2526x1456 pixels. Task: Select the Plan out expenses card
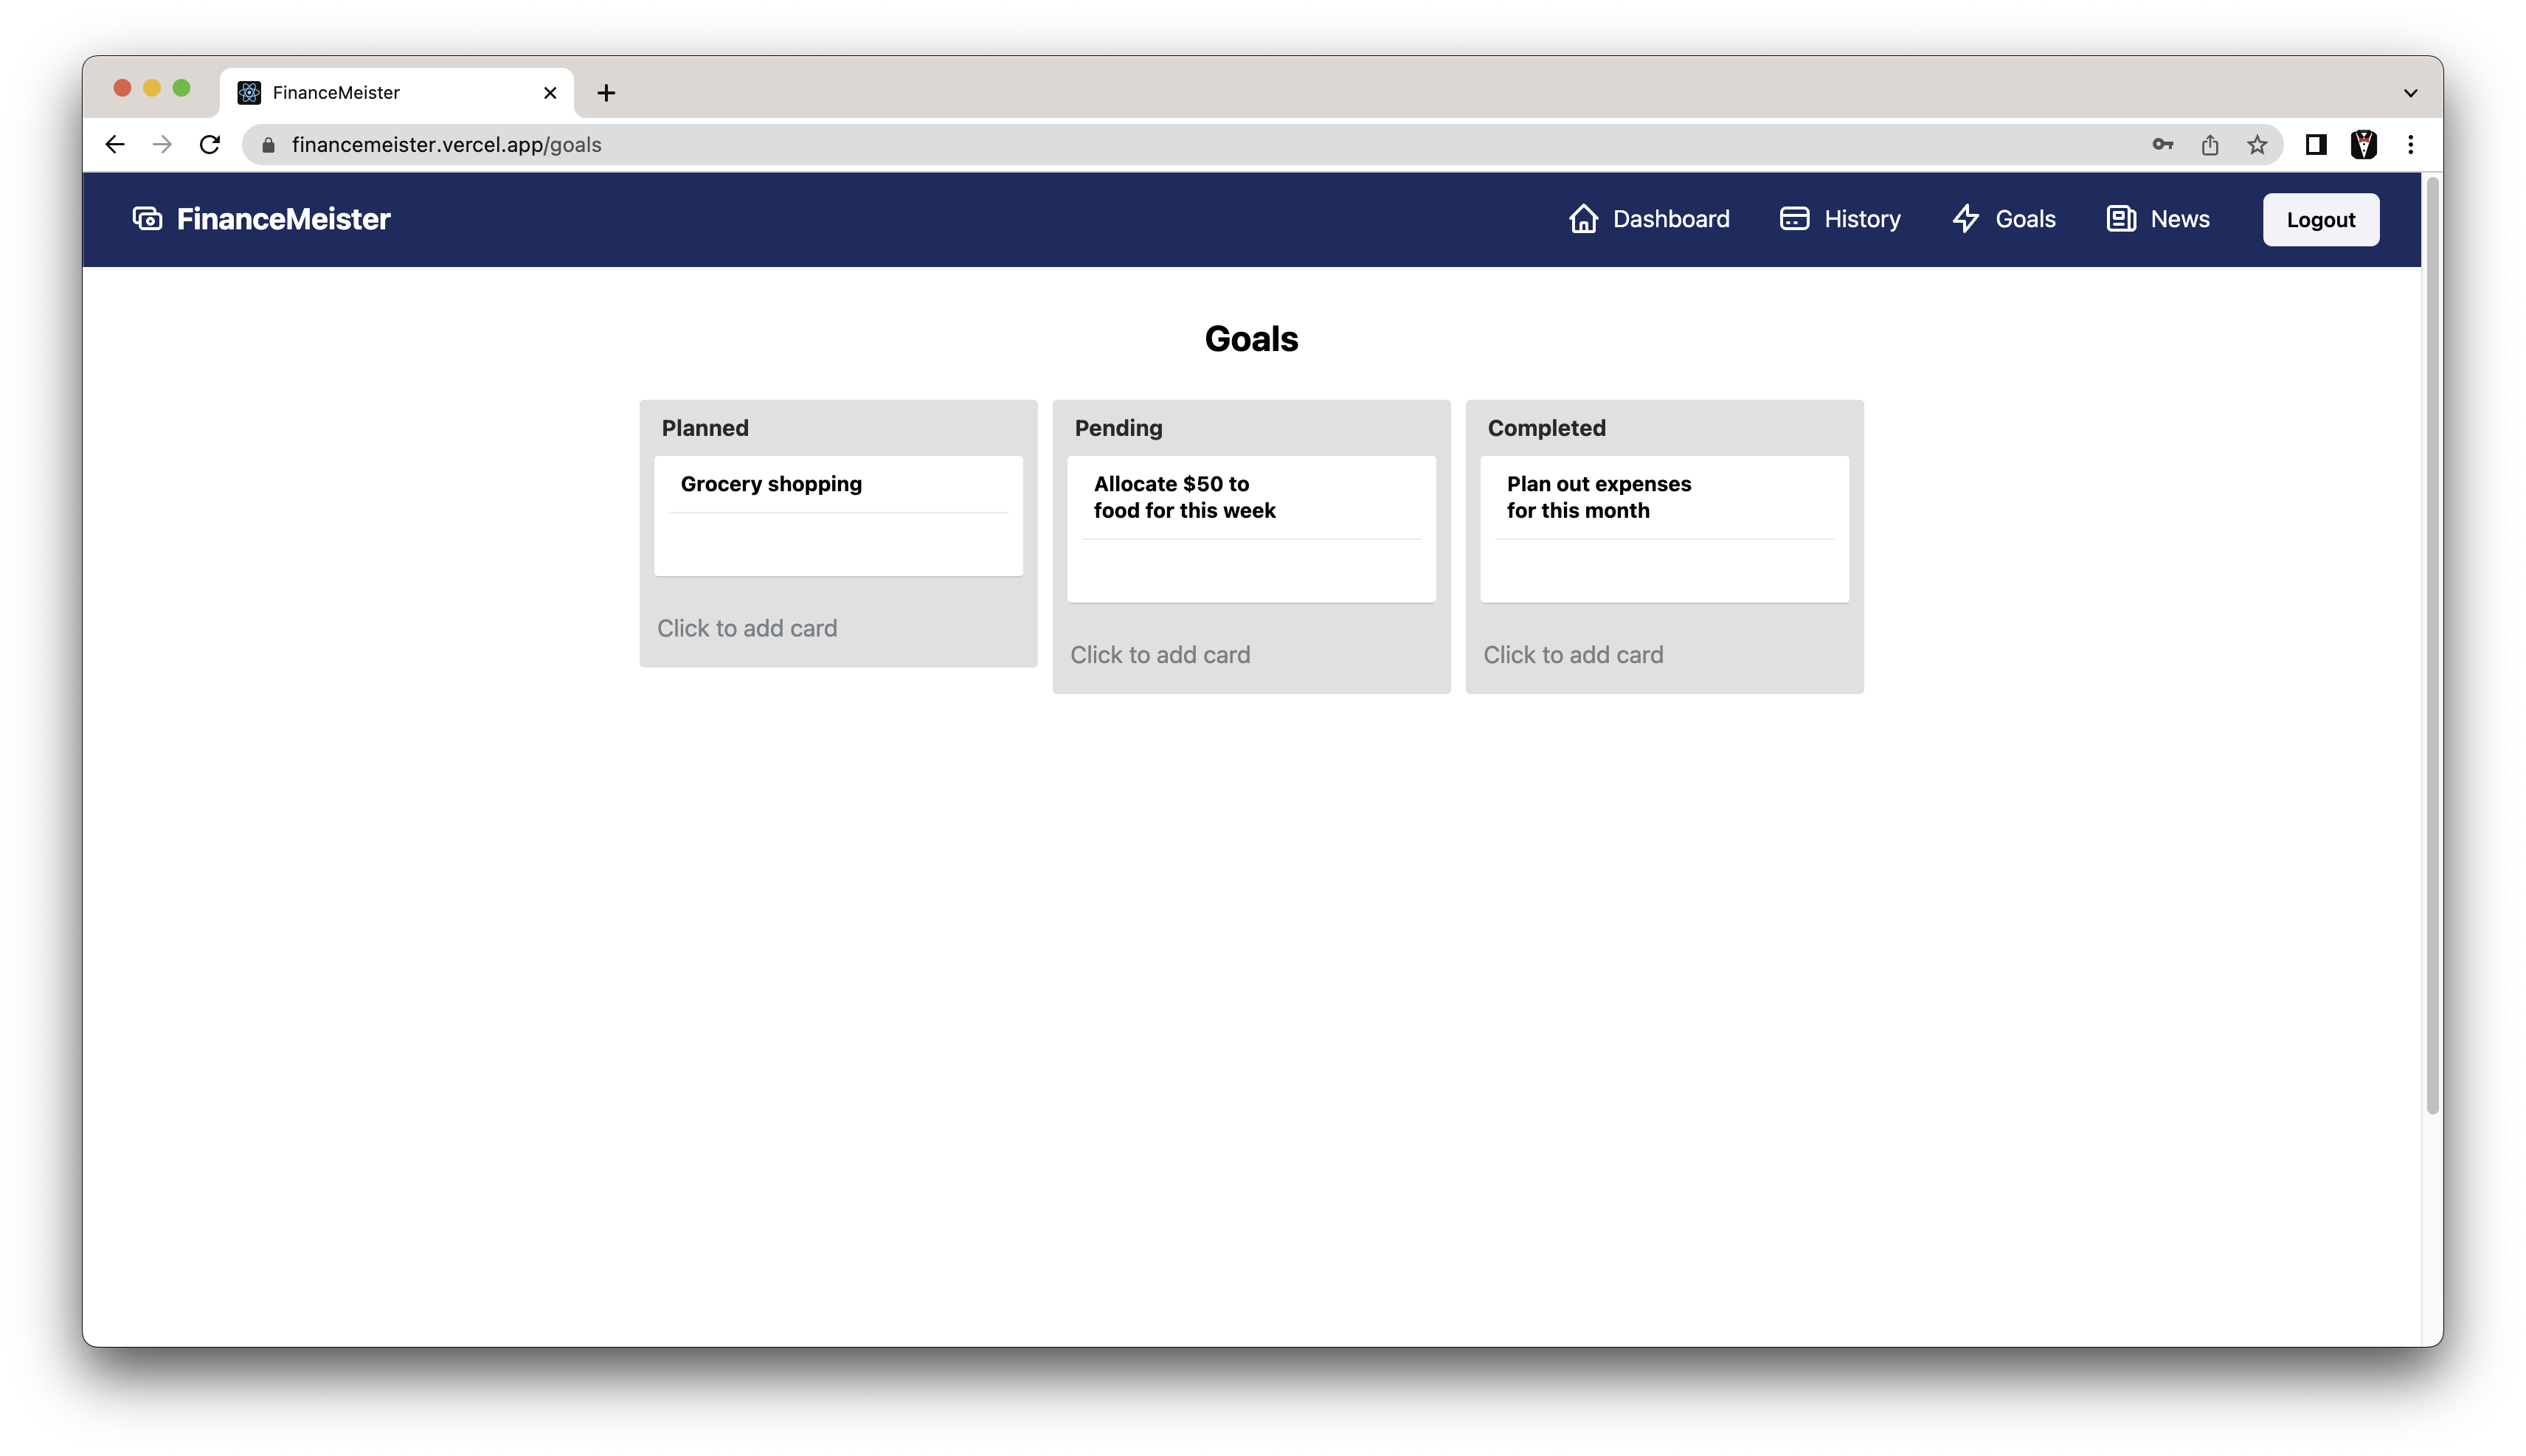1664,529
